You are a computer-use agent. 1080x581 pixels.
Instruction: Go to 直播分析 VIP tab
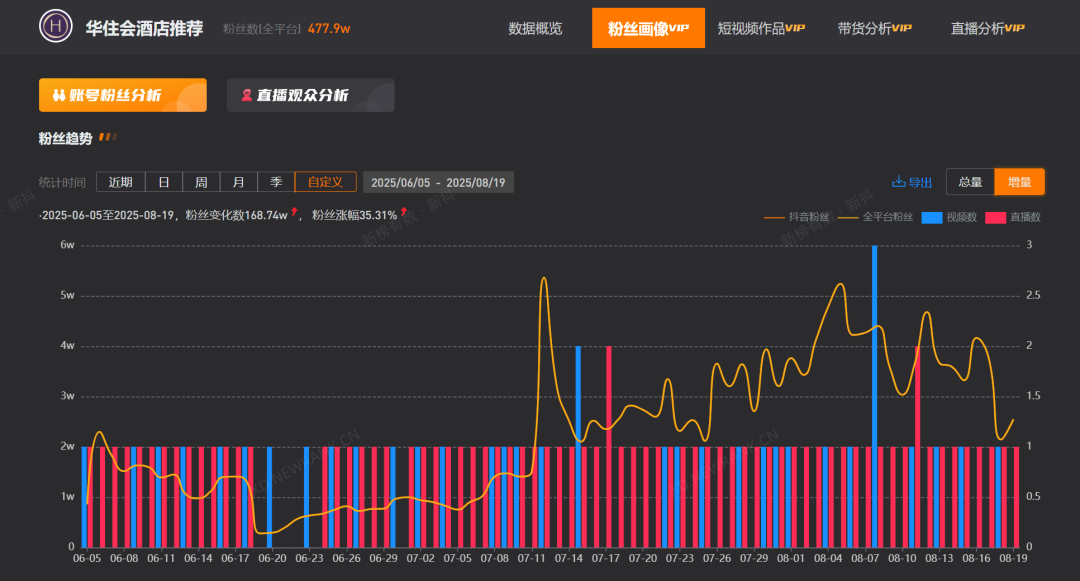[x=988, y=28]
